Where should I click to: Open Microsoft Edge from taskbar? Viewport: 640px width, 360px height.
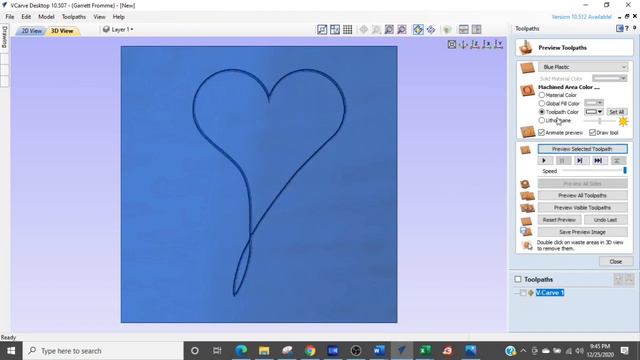tap(241, 351)
